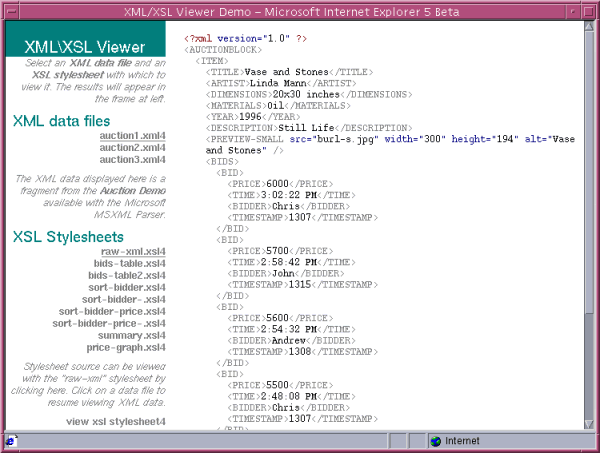The height and width of the screenshot is (453, 600).
Task: Click the xml version declaration line
Action: click(245, 39)
